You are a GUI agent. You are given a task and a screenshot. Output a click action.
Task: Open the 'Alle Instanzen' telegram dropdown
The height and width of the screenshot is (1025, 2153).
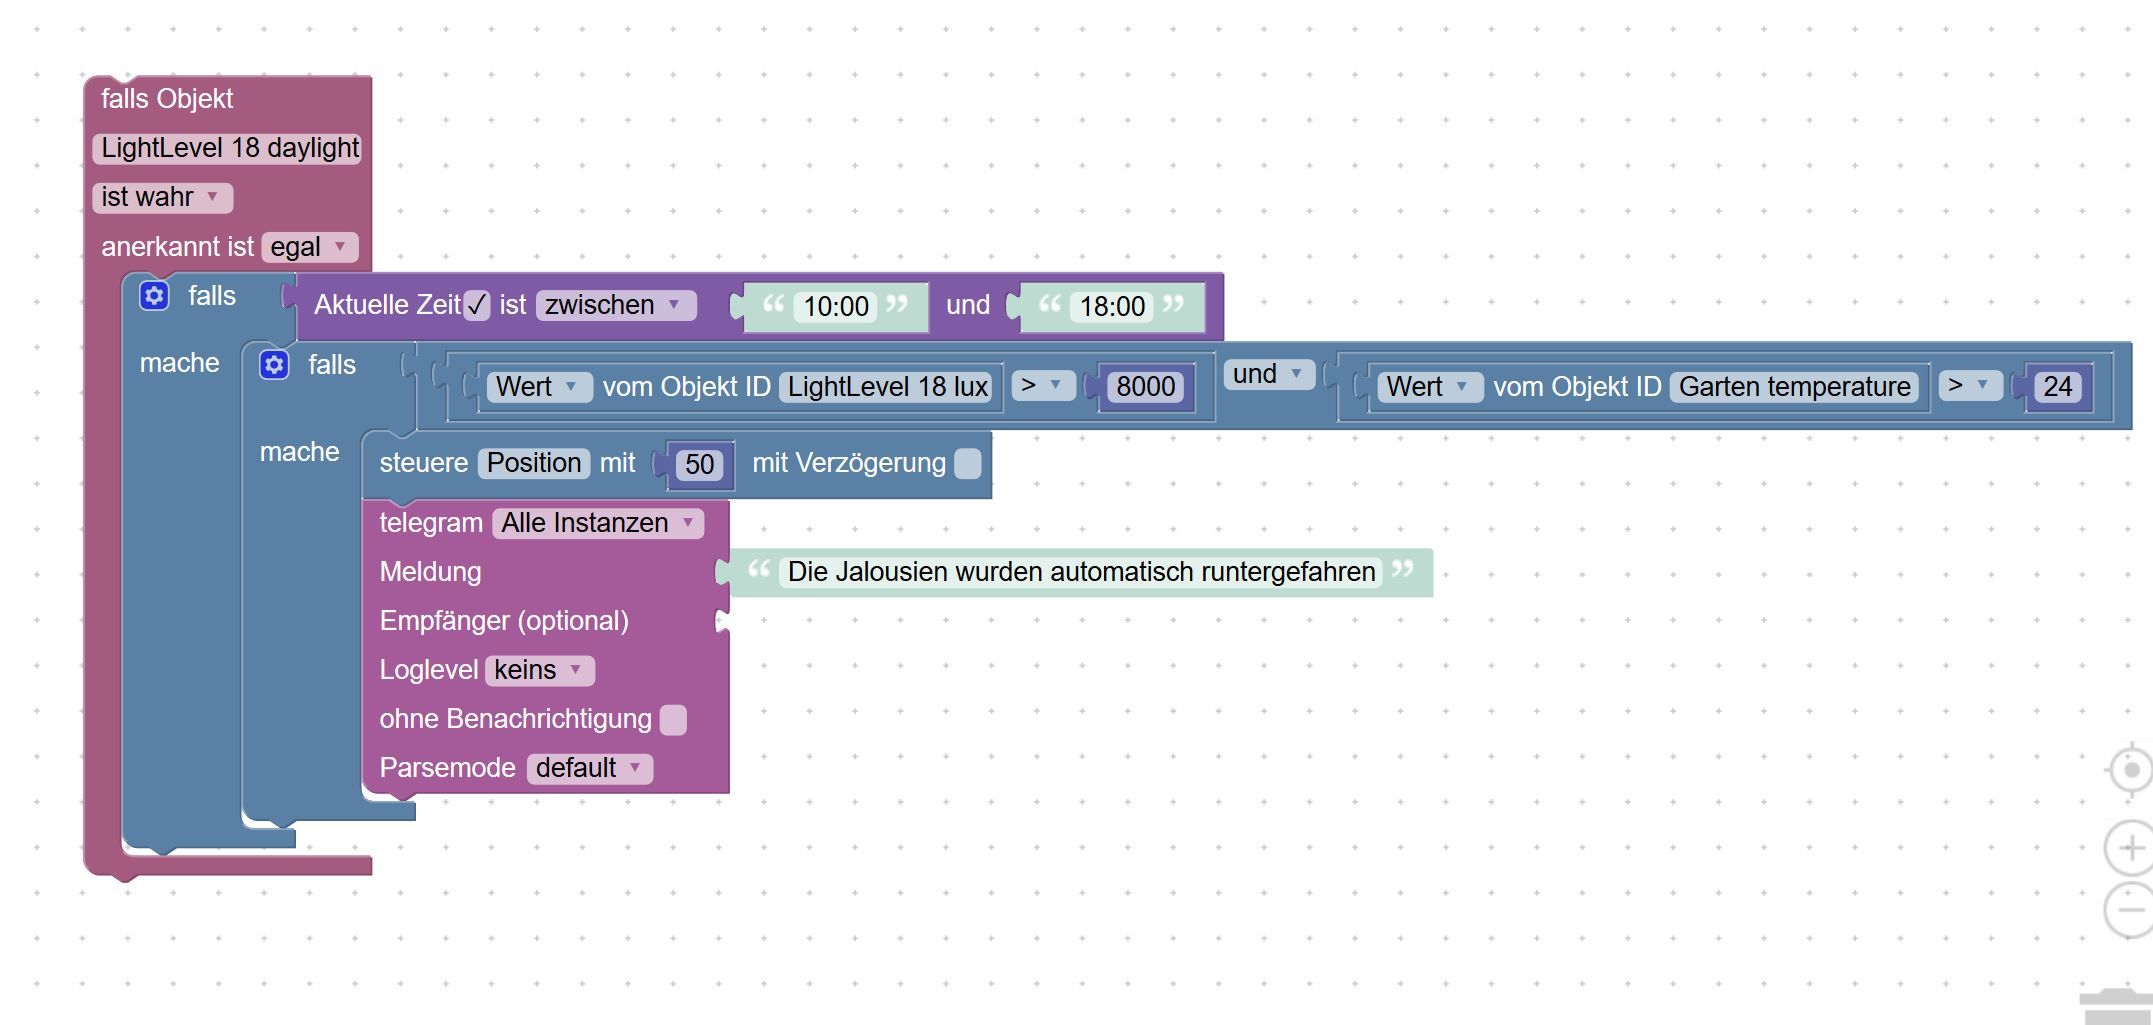click(x=598, y=523)
